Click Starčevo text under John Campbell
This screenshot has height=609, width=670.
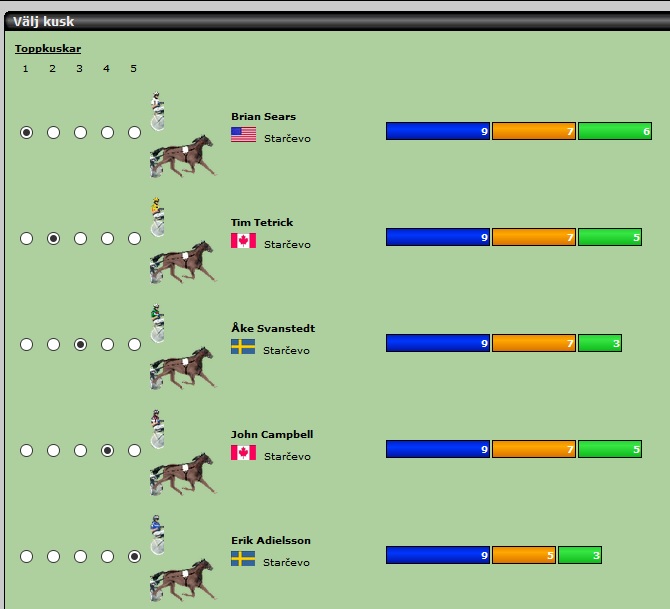point(287,456)
